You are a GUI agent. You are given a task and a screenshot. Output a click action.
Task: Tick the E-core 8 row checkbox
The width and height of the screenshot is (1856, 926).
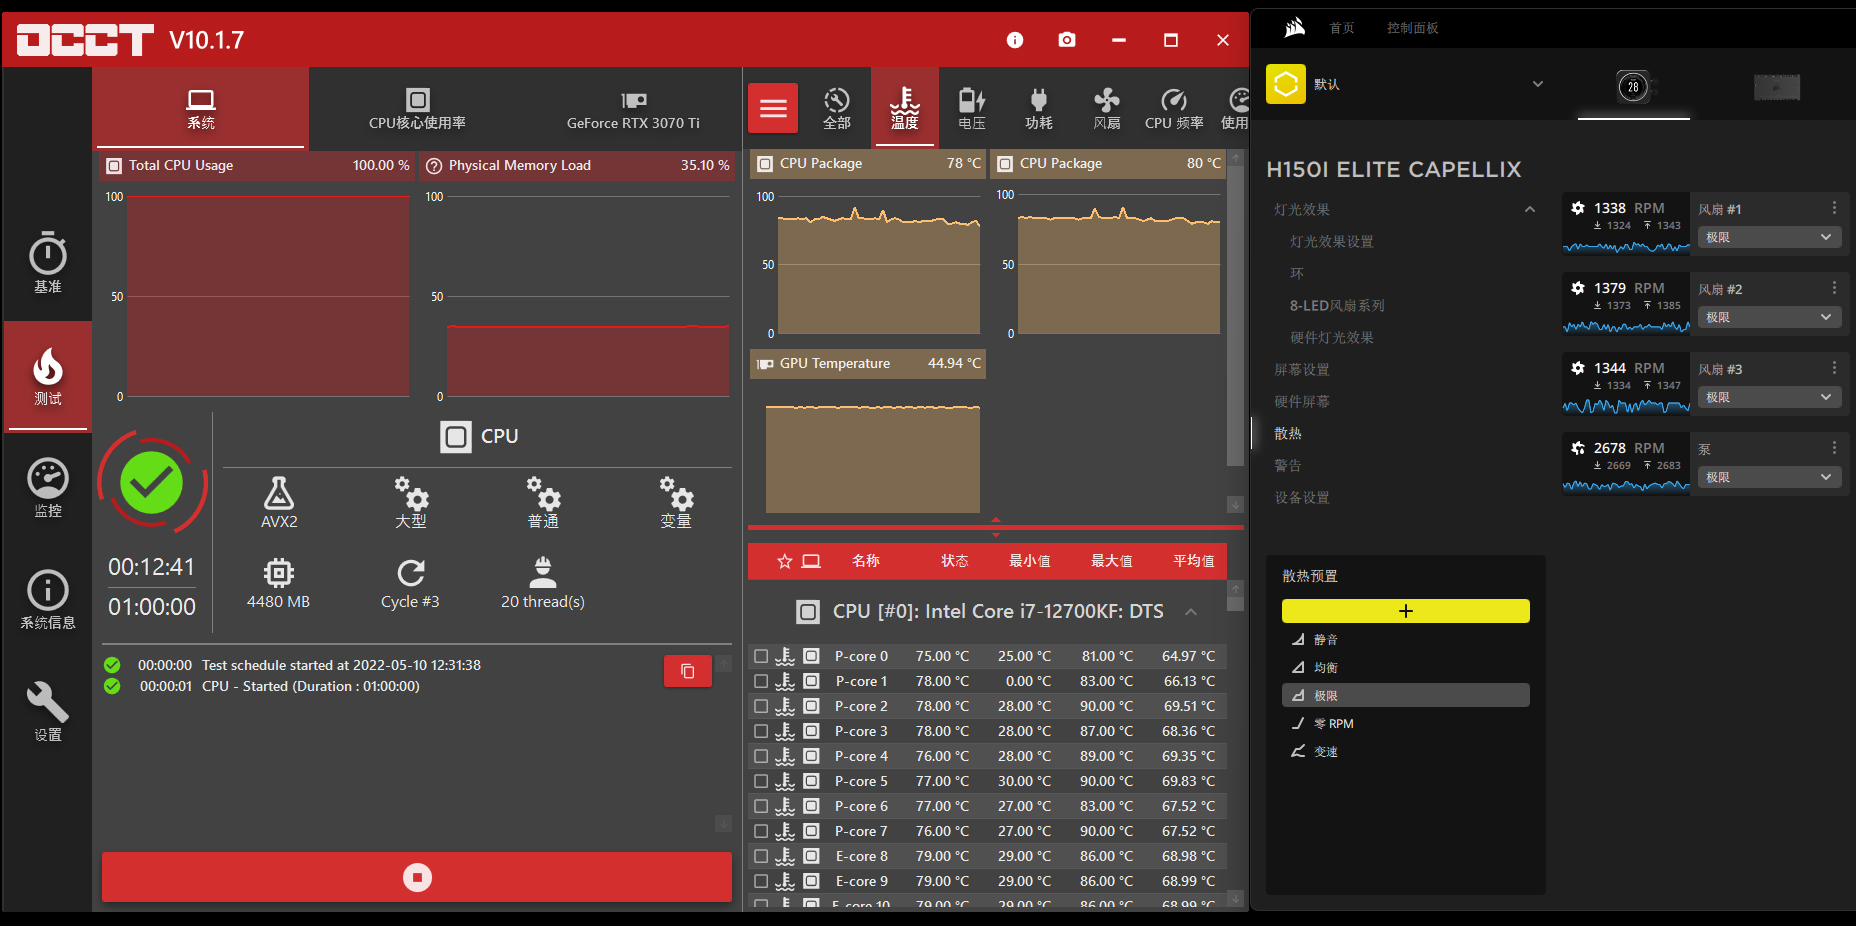761,856
